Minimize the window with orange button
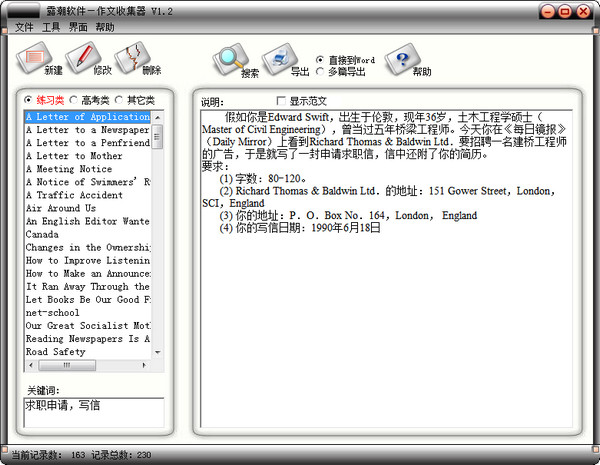This screenshot has height=465, width=600. click(548, 11)
